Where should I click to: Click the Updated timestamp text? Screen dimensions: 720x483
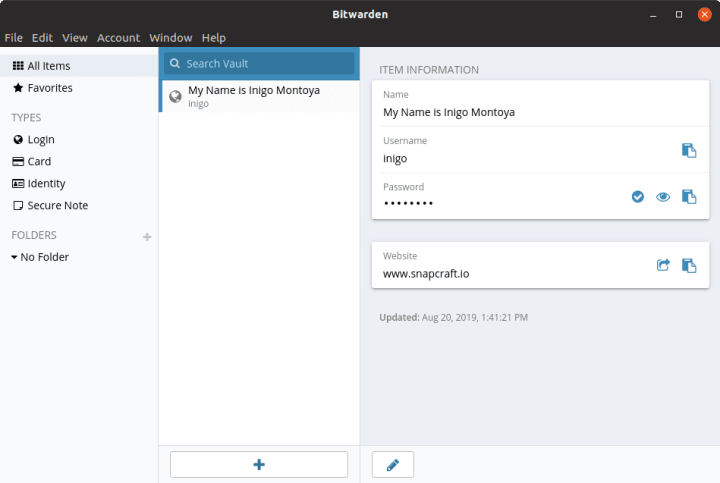(453, 317)
